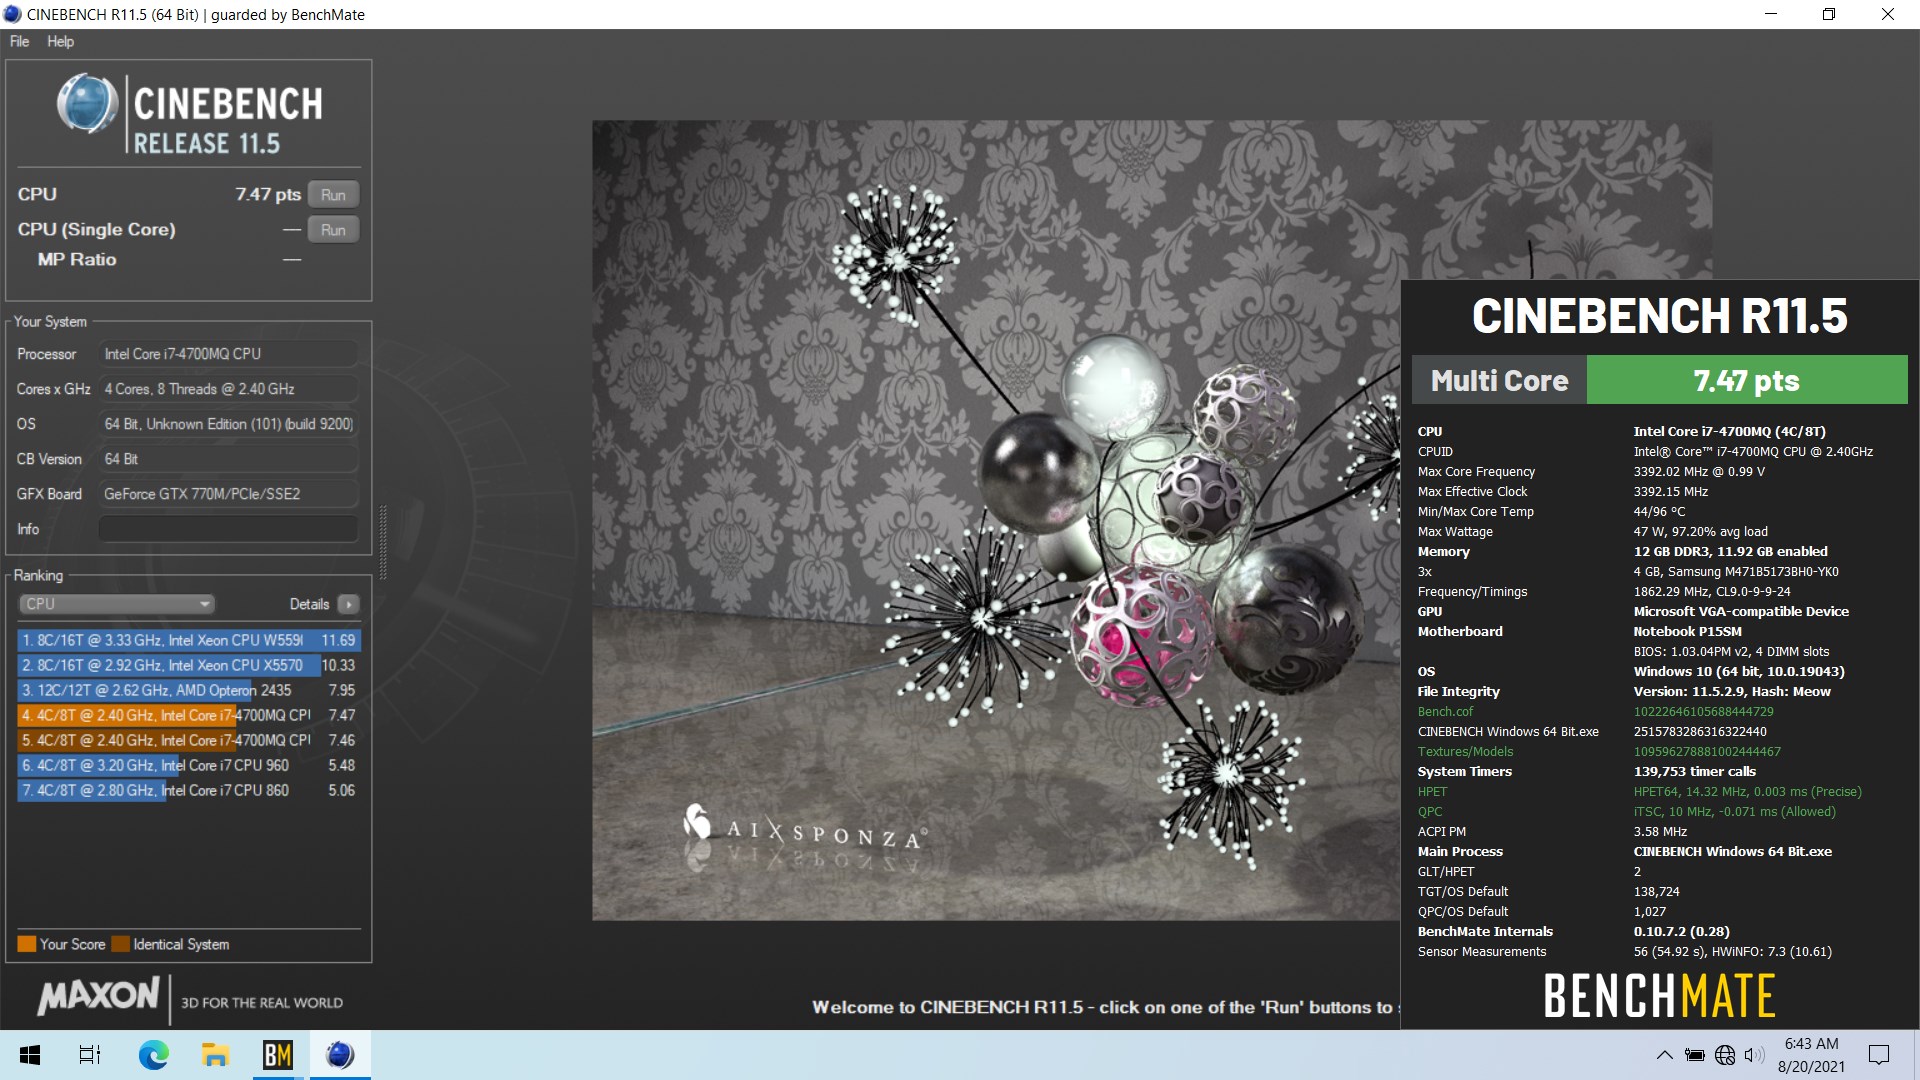Click the rendered scene preview image
This screenshot has width=1920, height=1080.
pyautogui.click(x=996, y=520)
